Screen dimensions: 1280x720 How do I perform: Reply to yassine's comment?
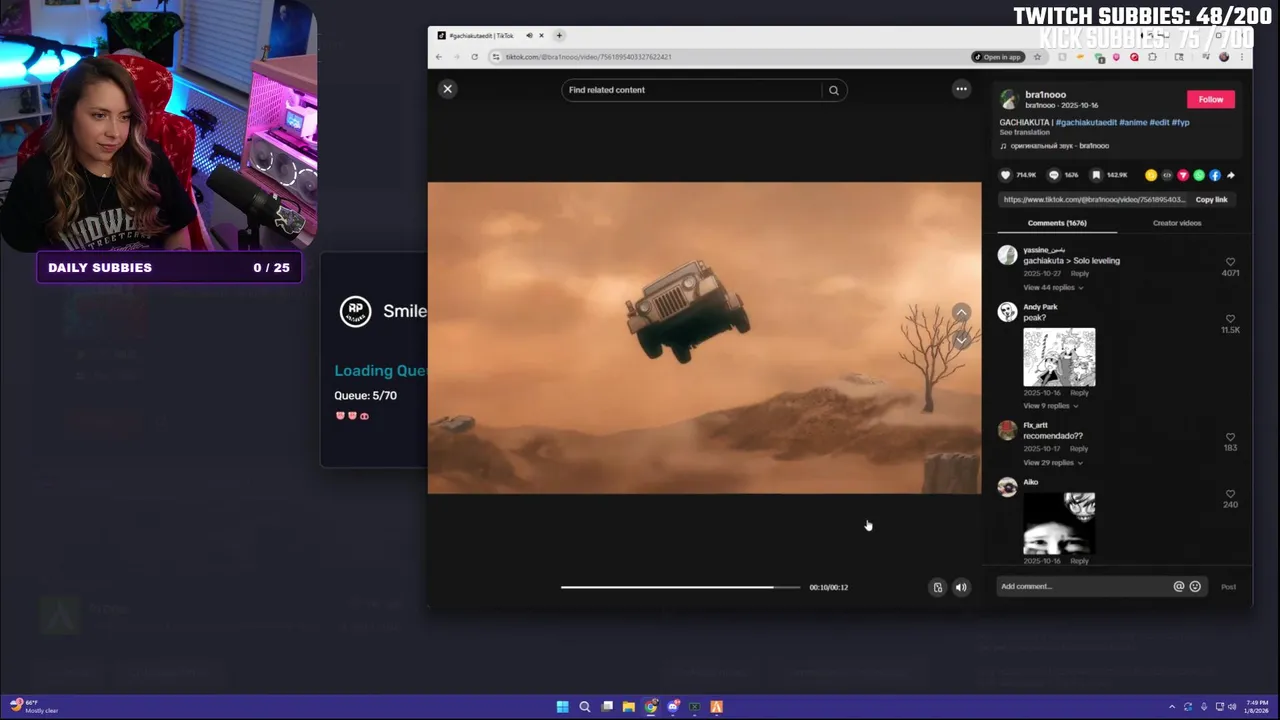(1080, 274)
